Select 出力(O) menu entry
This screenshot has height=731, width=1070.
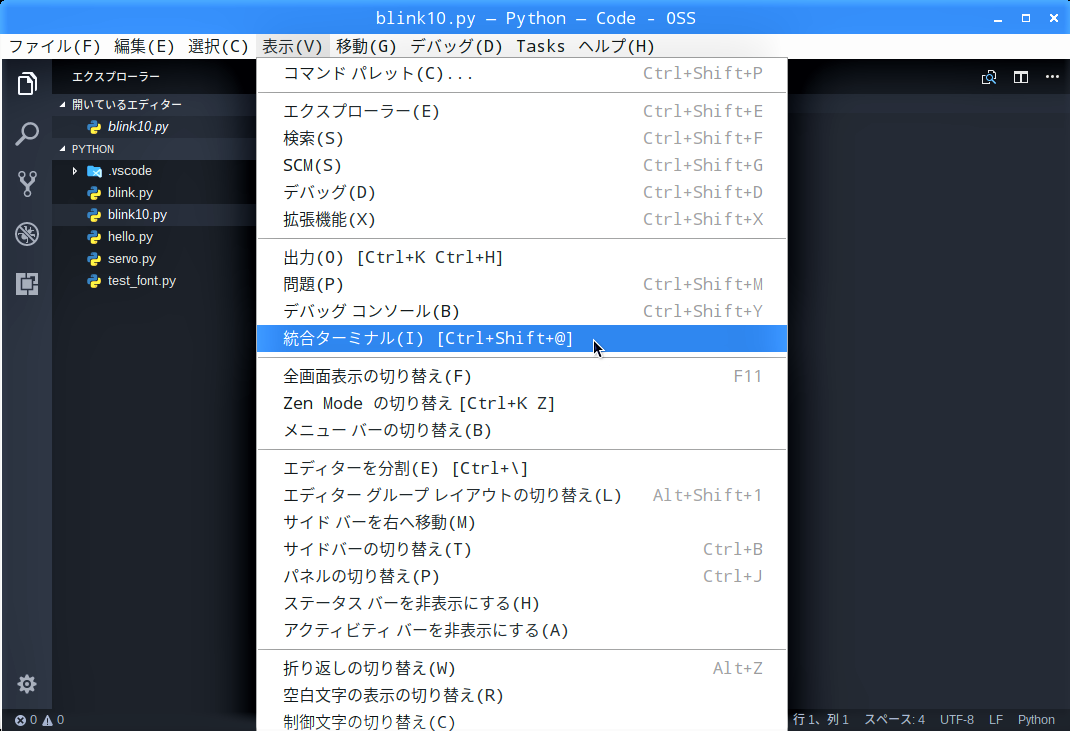[x=522, y=257]
